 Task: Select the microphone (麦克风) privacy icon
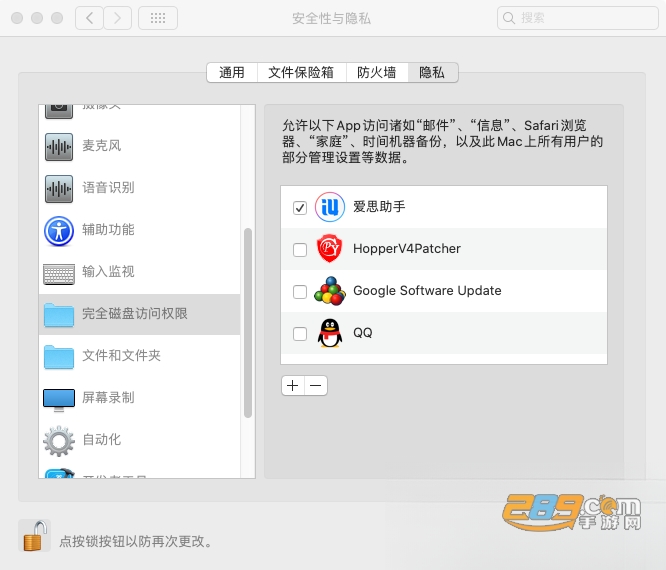59,147
